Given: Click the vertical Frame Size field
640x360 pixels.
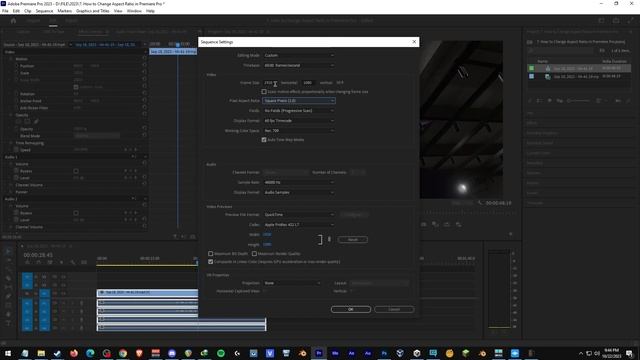Looking at the screenshot, I should point(308,83).
